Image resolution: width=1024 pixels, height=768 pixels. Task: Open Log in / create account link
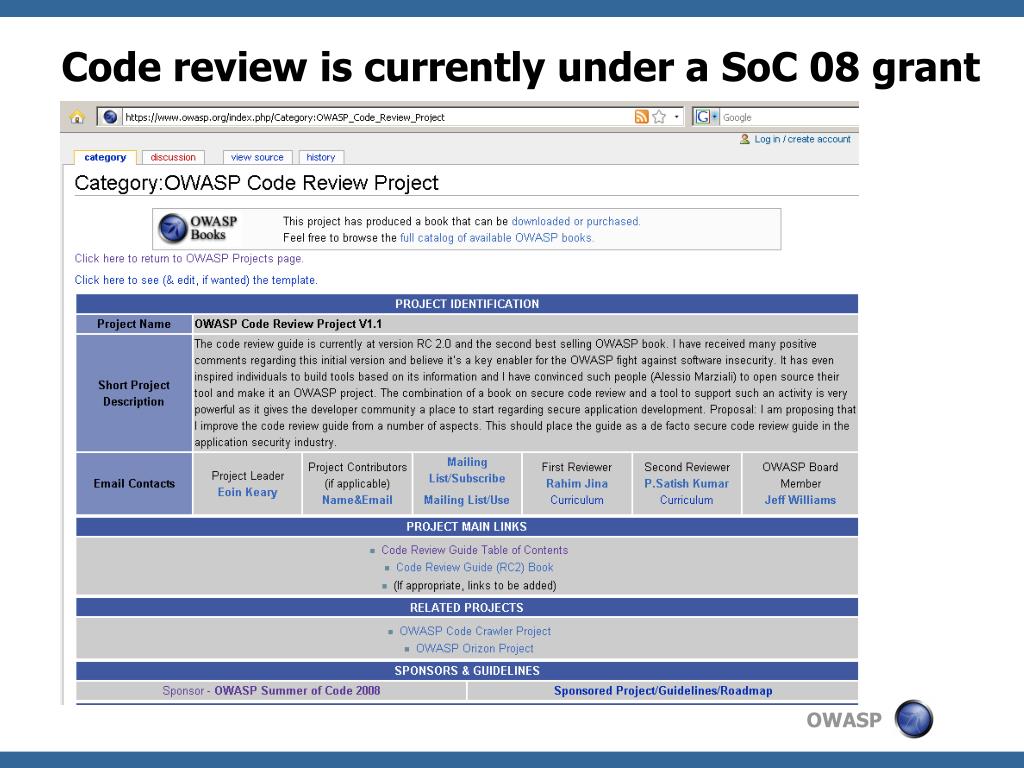[x=802, y=139]
